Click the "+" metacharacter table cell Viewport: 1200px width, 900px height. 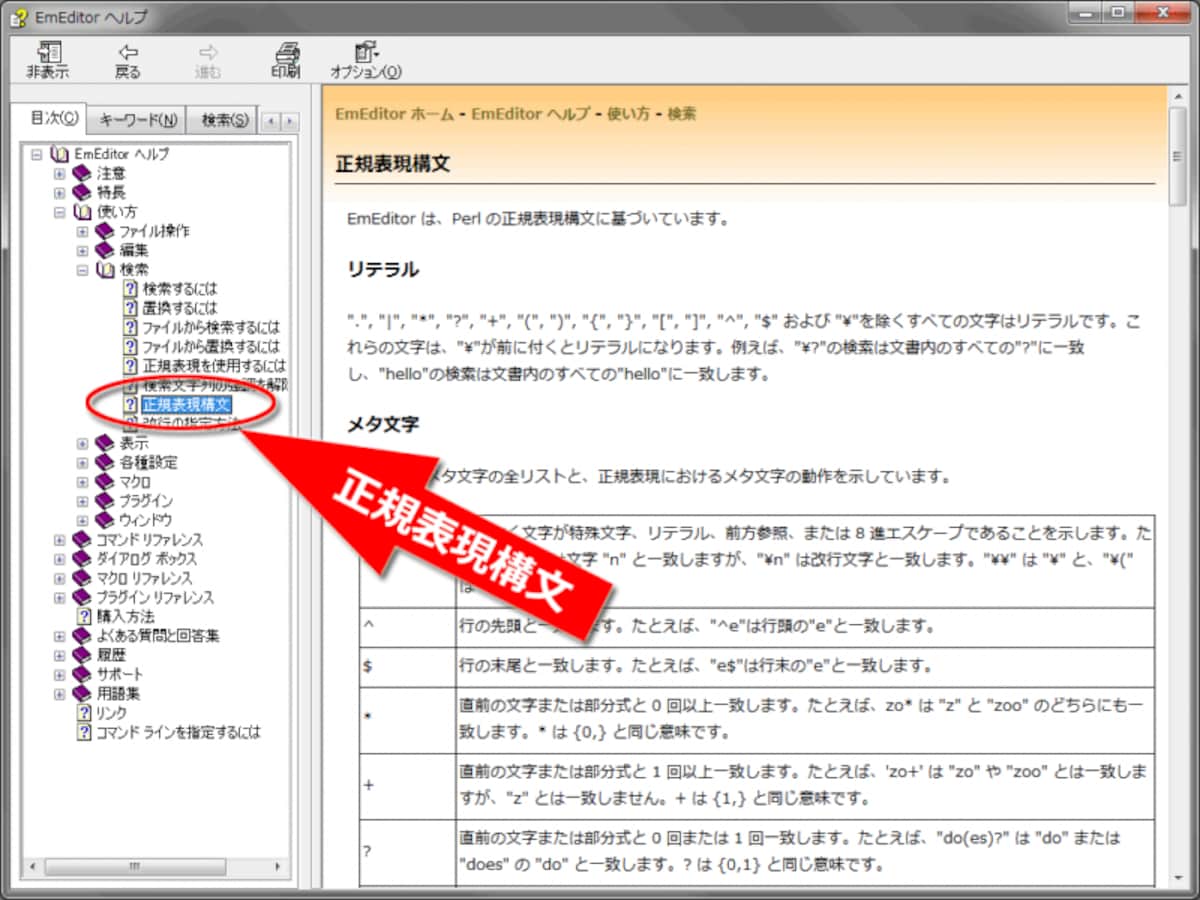point(408,785)
